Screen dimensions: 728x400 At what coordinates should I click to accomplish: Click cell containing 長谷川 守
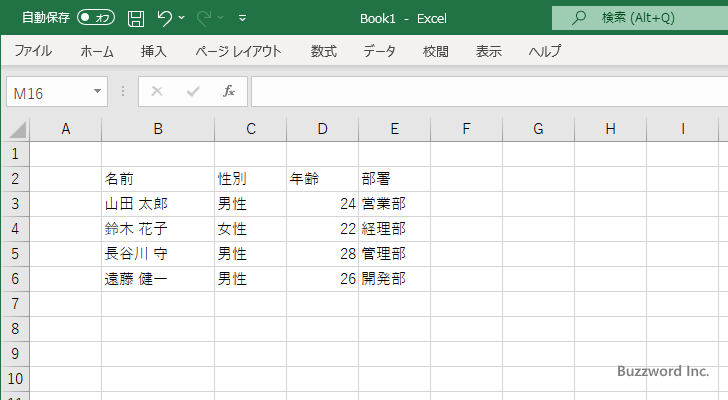[158, 254]
